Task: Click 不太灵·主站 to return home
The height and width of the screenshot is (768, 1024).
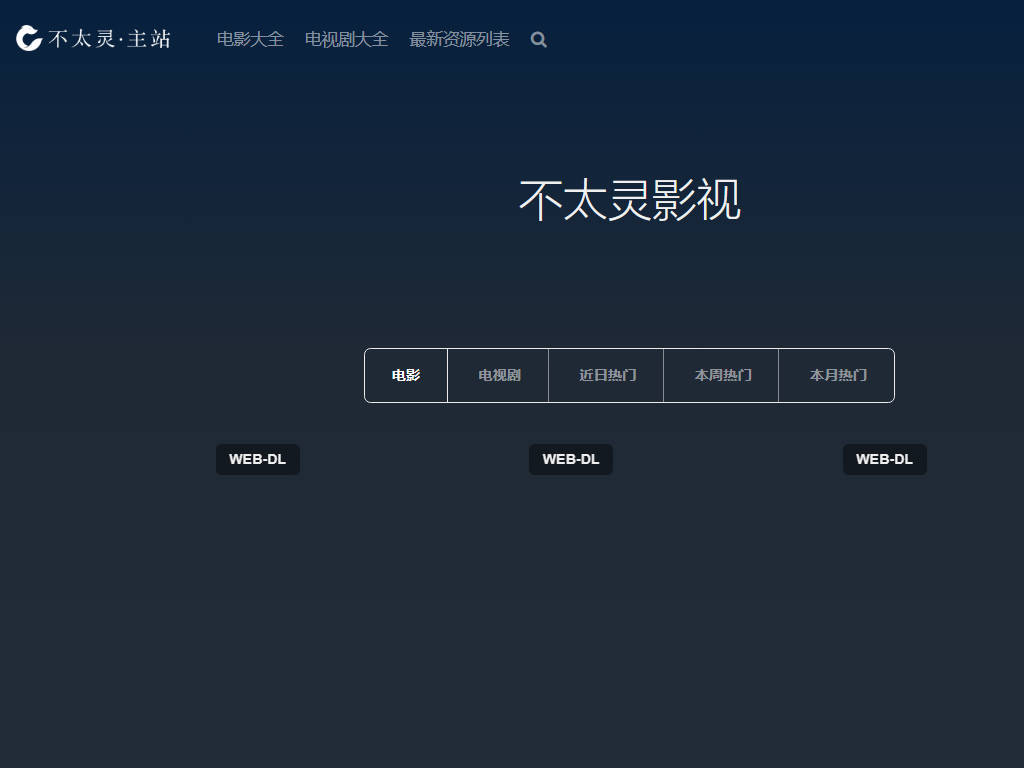Action: [x=95, y=38]
